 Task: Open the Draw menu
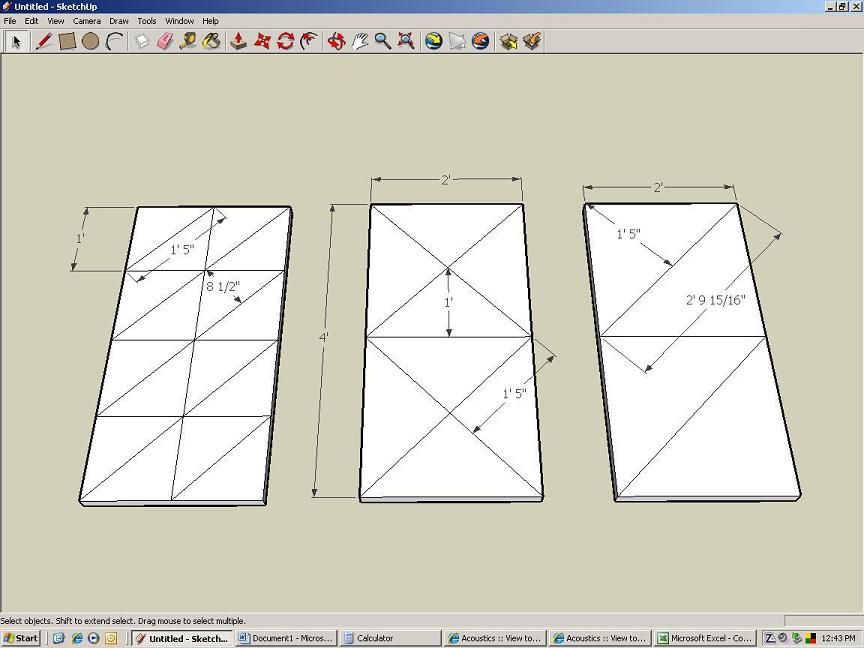tap(118, 20)
